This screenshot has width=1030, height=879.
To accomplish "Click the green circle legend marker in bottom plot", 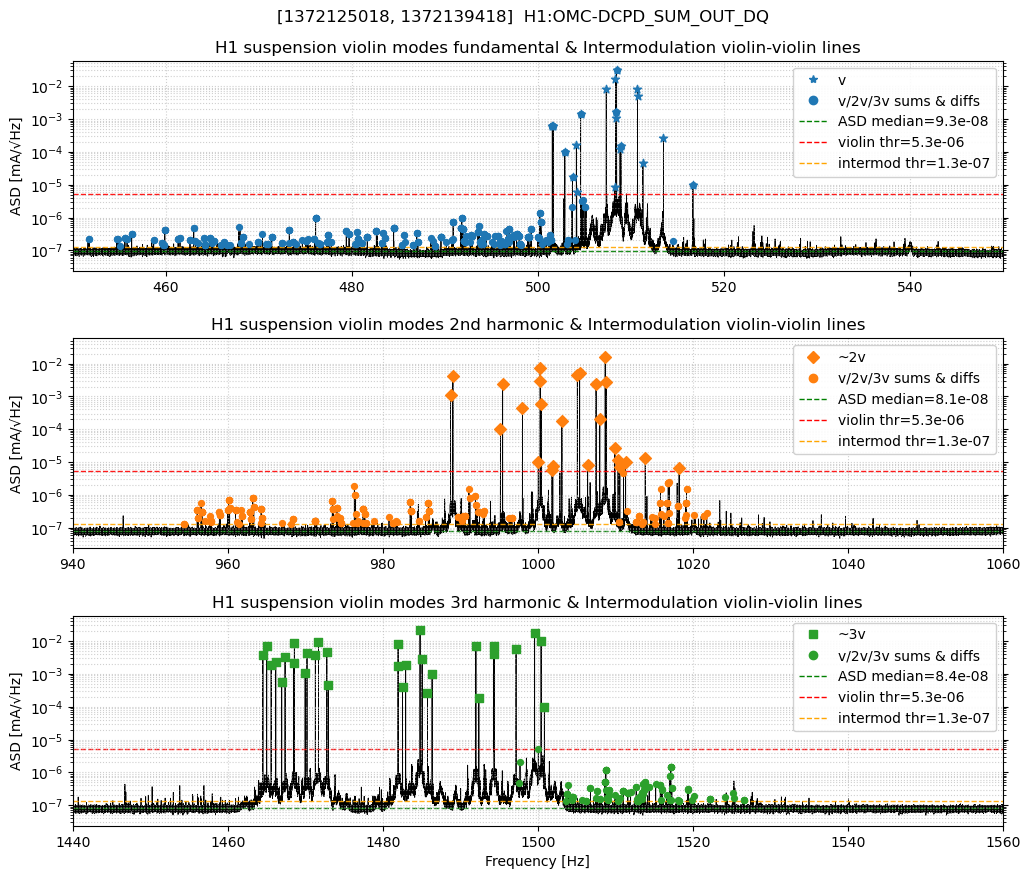I will click(x=813, y=655).
